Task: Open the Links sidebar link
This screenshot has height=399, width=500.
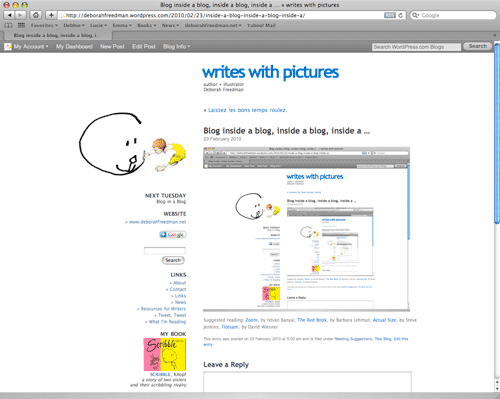Action: point(180,296)
